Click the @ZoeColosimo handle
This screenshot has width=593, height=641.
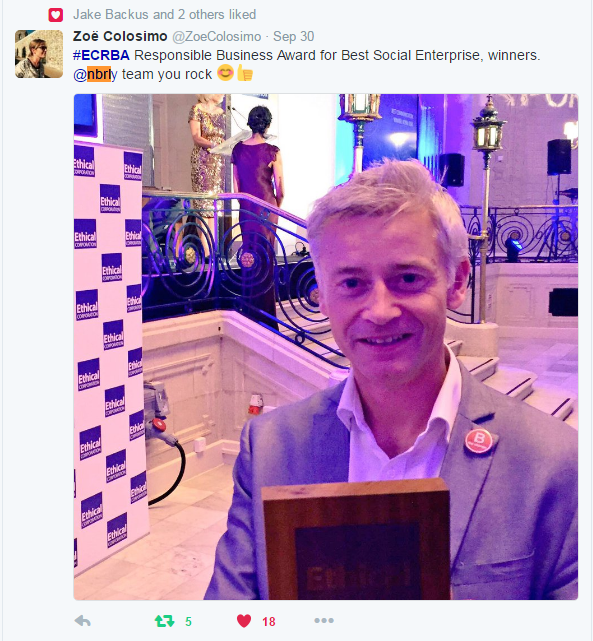217,37
